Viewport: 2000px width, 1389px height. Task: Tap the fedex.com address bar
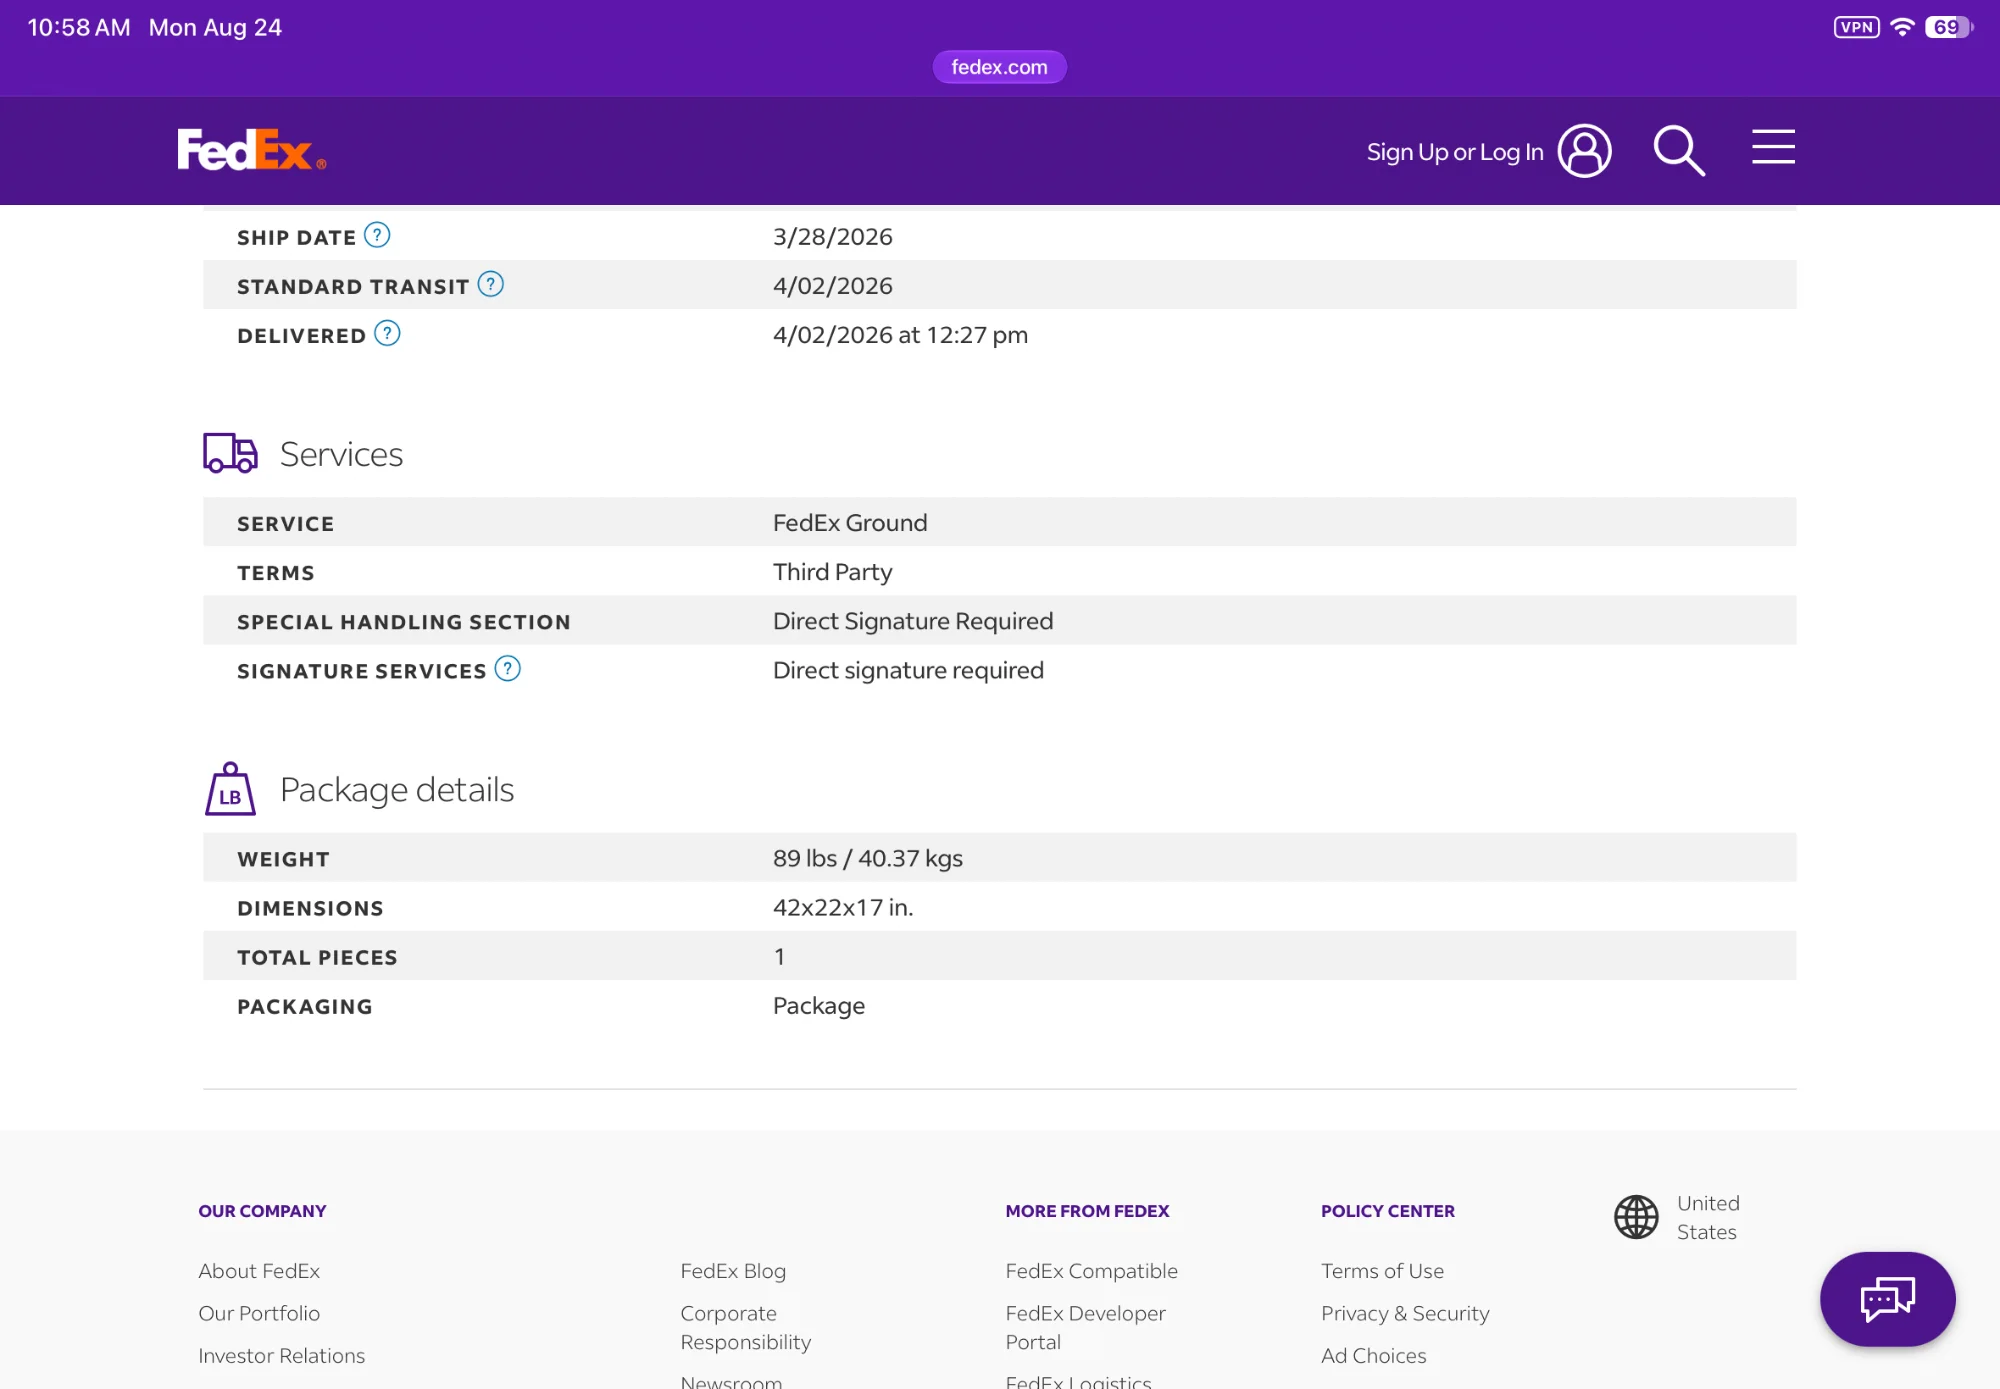(1000, 67)
